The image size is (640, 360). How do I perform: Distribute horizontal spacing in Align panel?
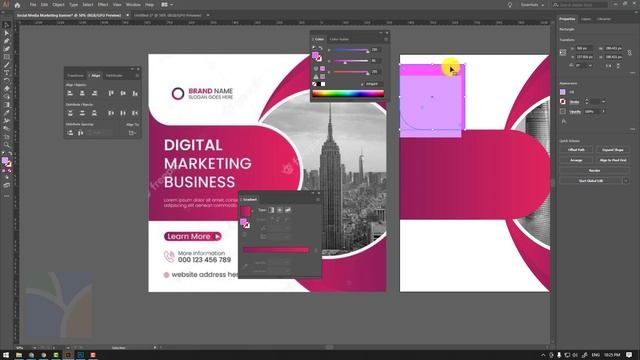click(x=80, y=133)
